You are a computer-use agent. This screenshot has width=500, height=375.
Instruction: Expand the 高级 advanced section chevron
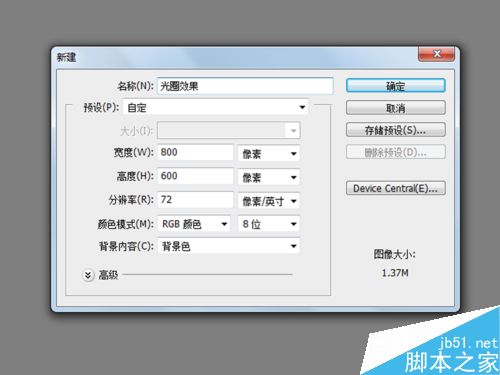pyautogui.click(x=88, y=275)
